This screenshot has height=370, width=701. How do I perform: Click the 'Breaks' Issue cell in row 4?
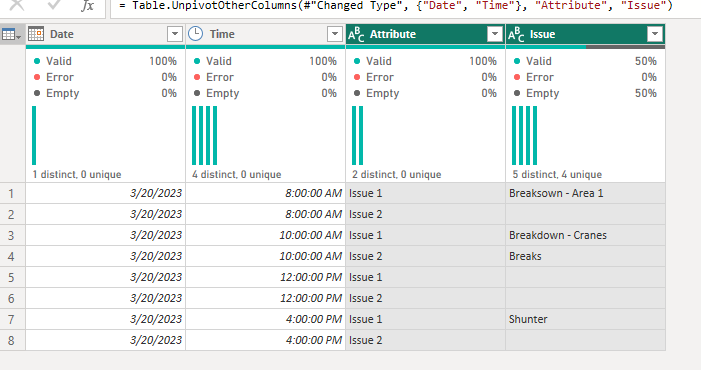586,256
